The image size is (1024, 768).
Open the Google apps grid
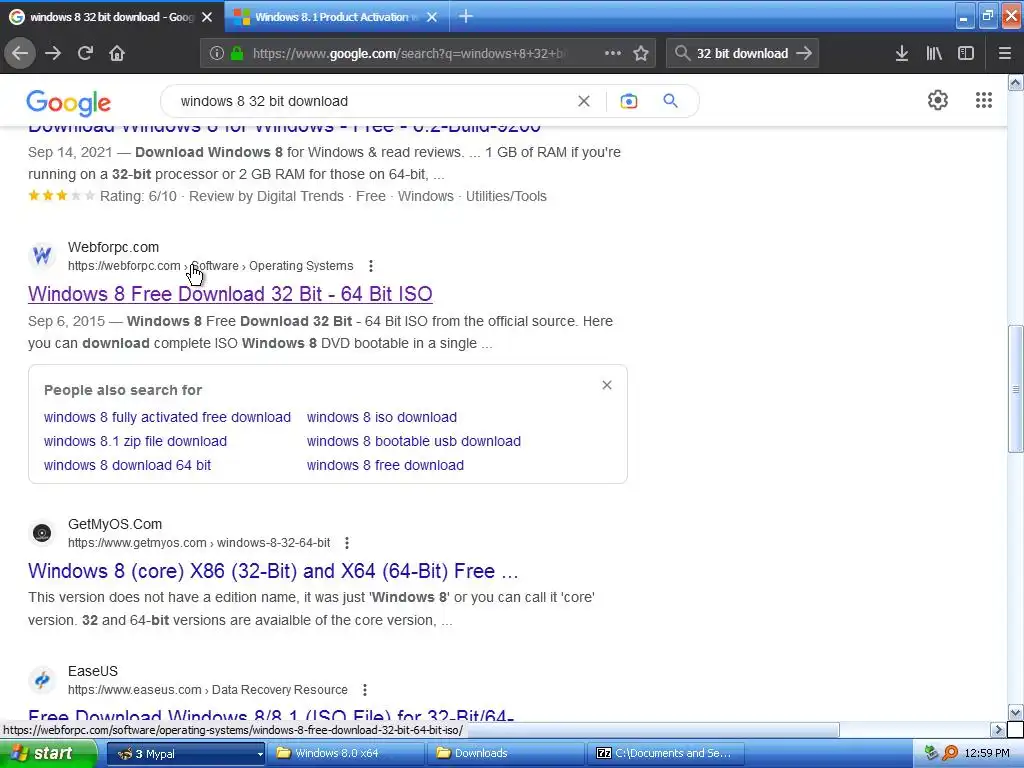point(984,100)
